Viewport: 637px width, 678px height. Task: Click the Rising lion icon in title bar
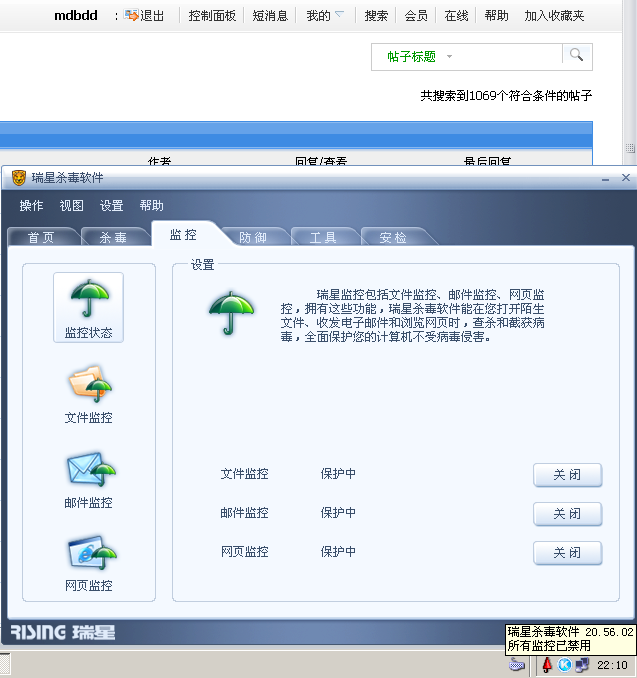(x=19, y=178)
